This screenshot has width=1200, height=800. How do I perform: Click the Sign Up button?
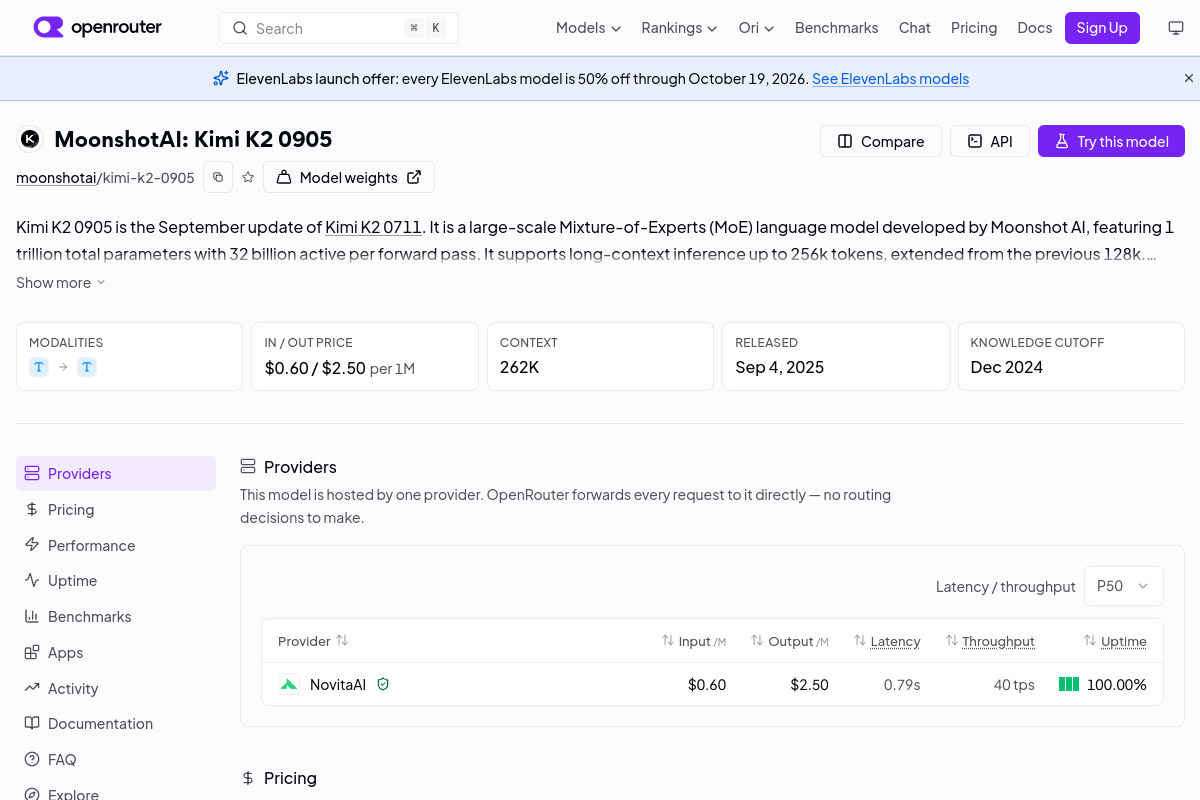point(1102,28)
